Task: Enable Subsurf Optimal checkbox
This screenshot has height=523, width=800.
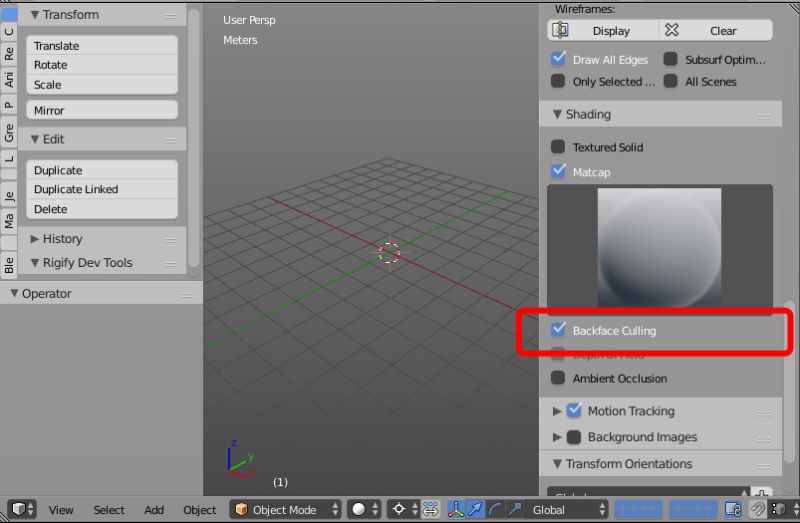Action: pos(670,59)
